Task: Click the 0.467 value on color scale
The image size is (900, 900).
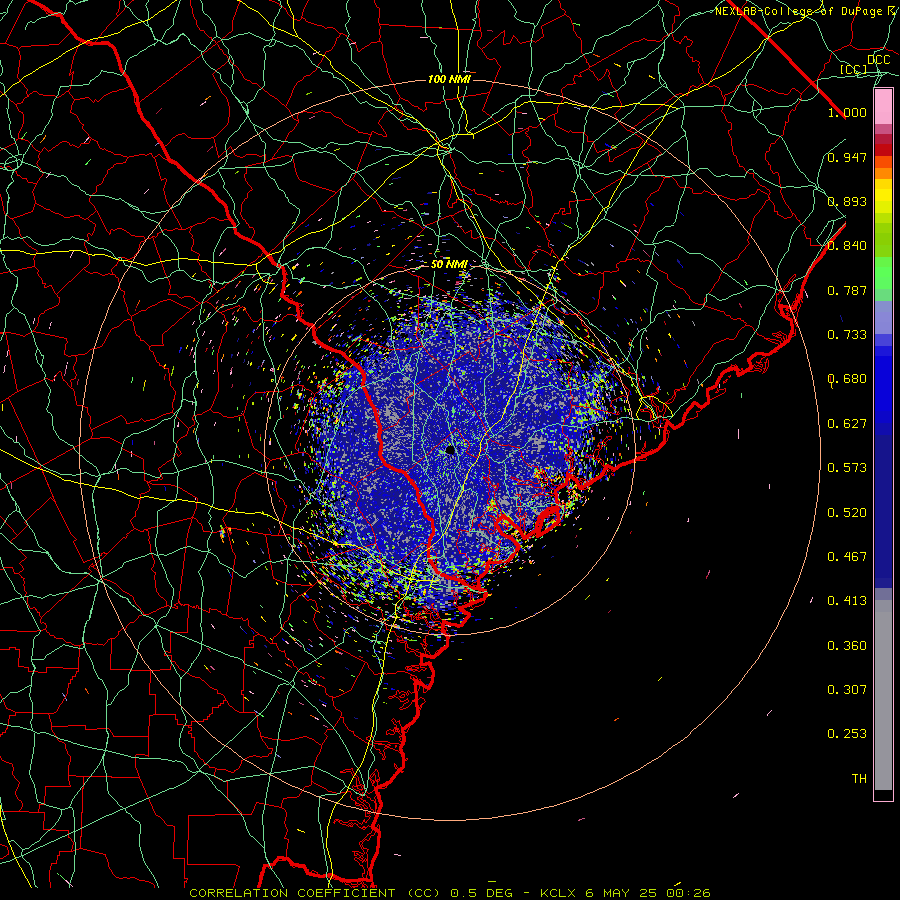Action: tap(847, 557)
